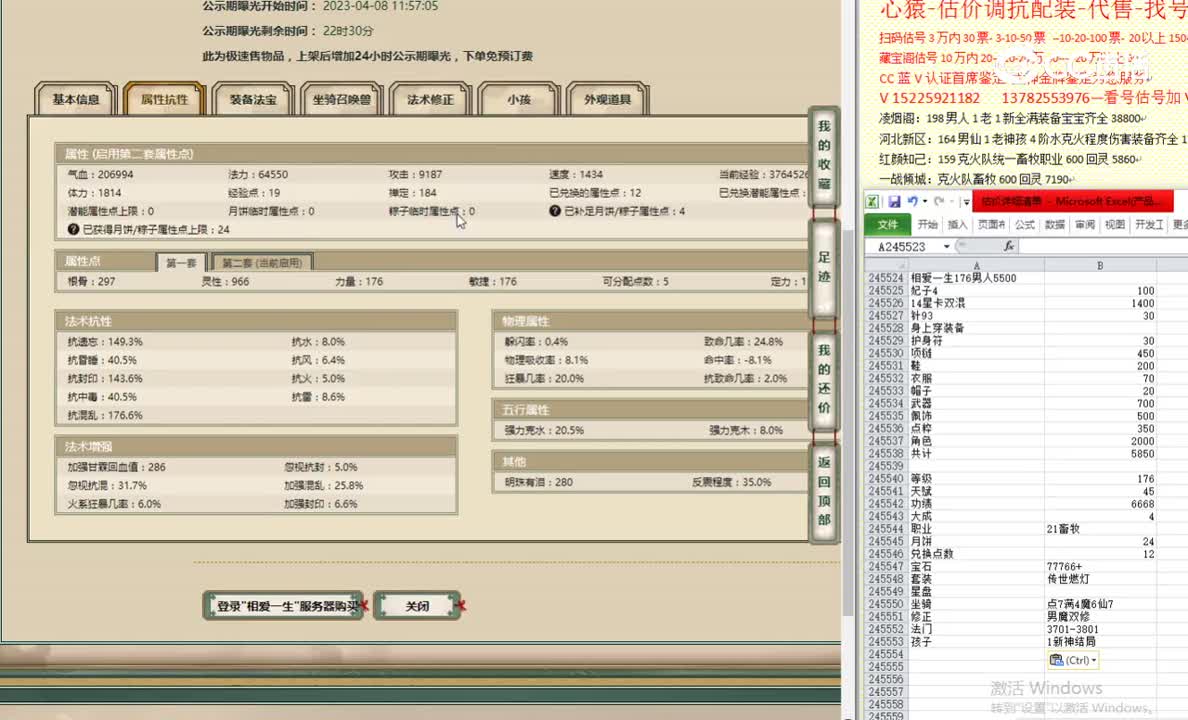Select the 属性抗性 tab
Image resolution: width=1188 pixels, height=720 pixels.
click(x=164, y=99)
